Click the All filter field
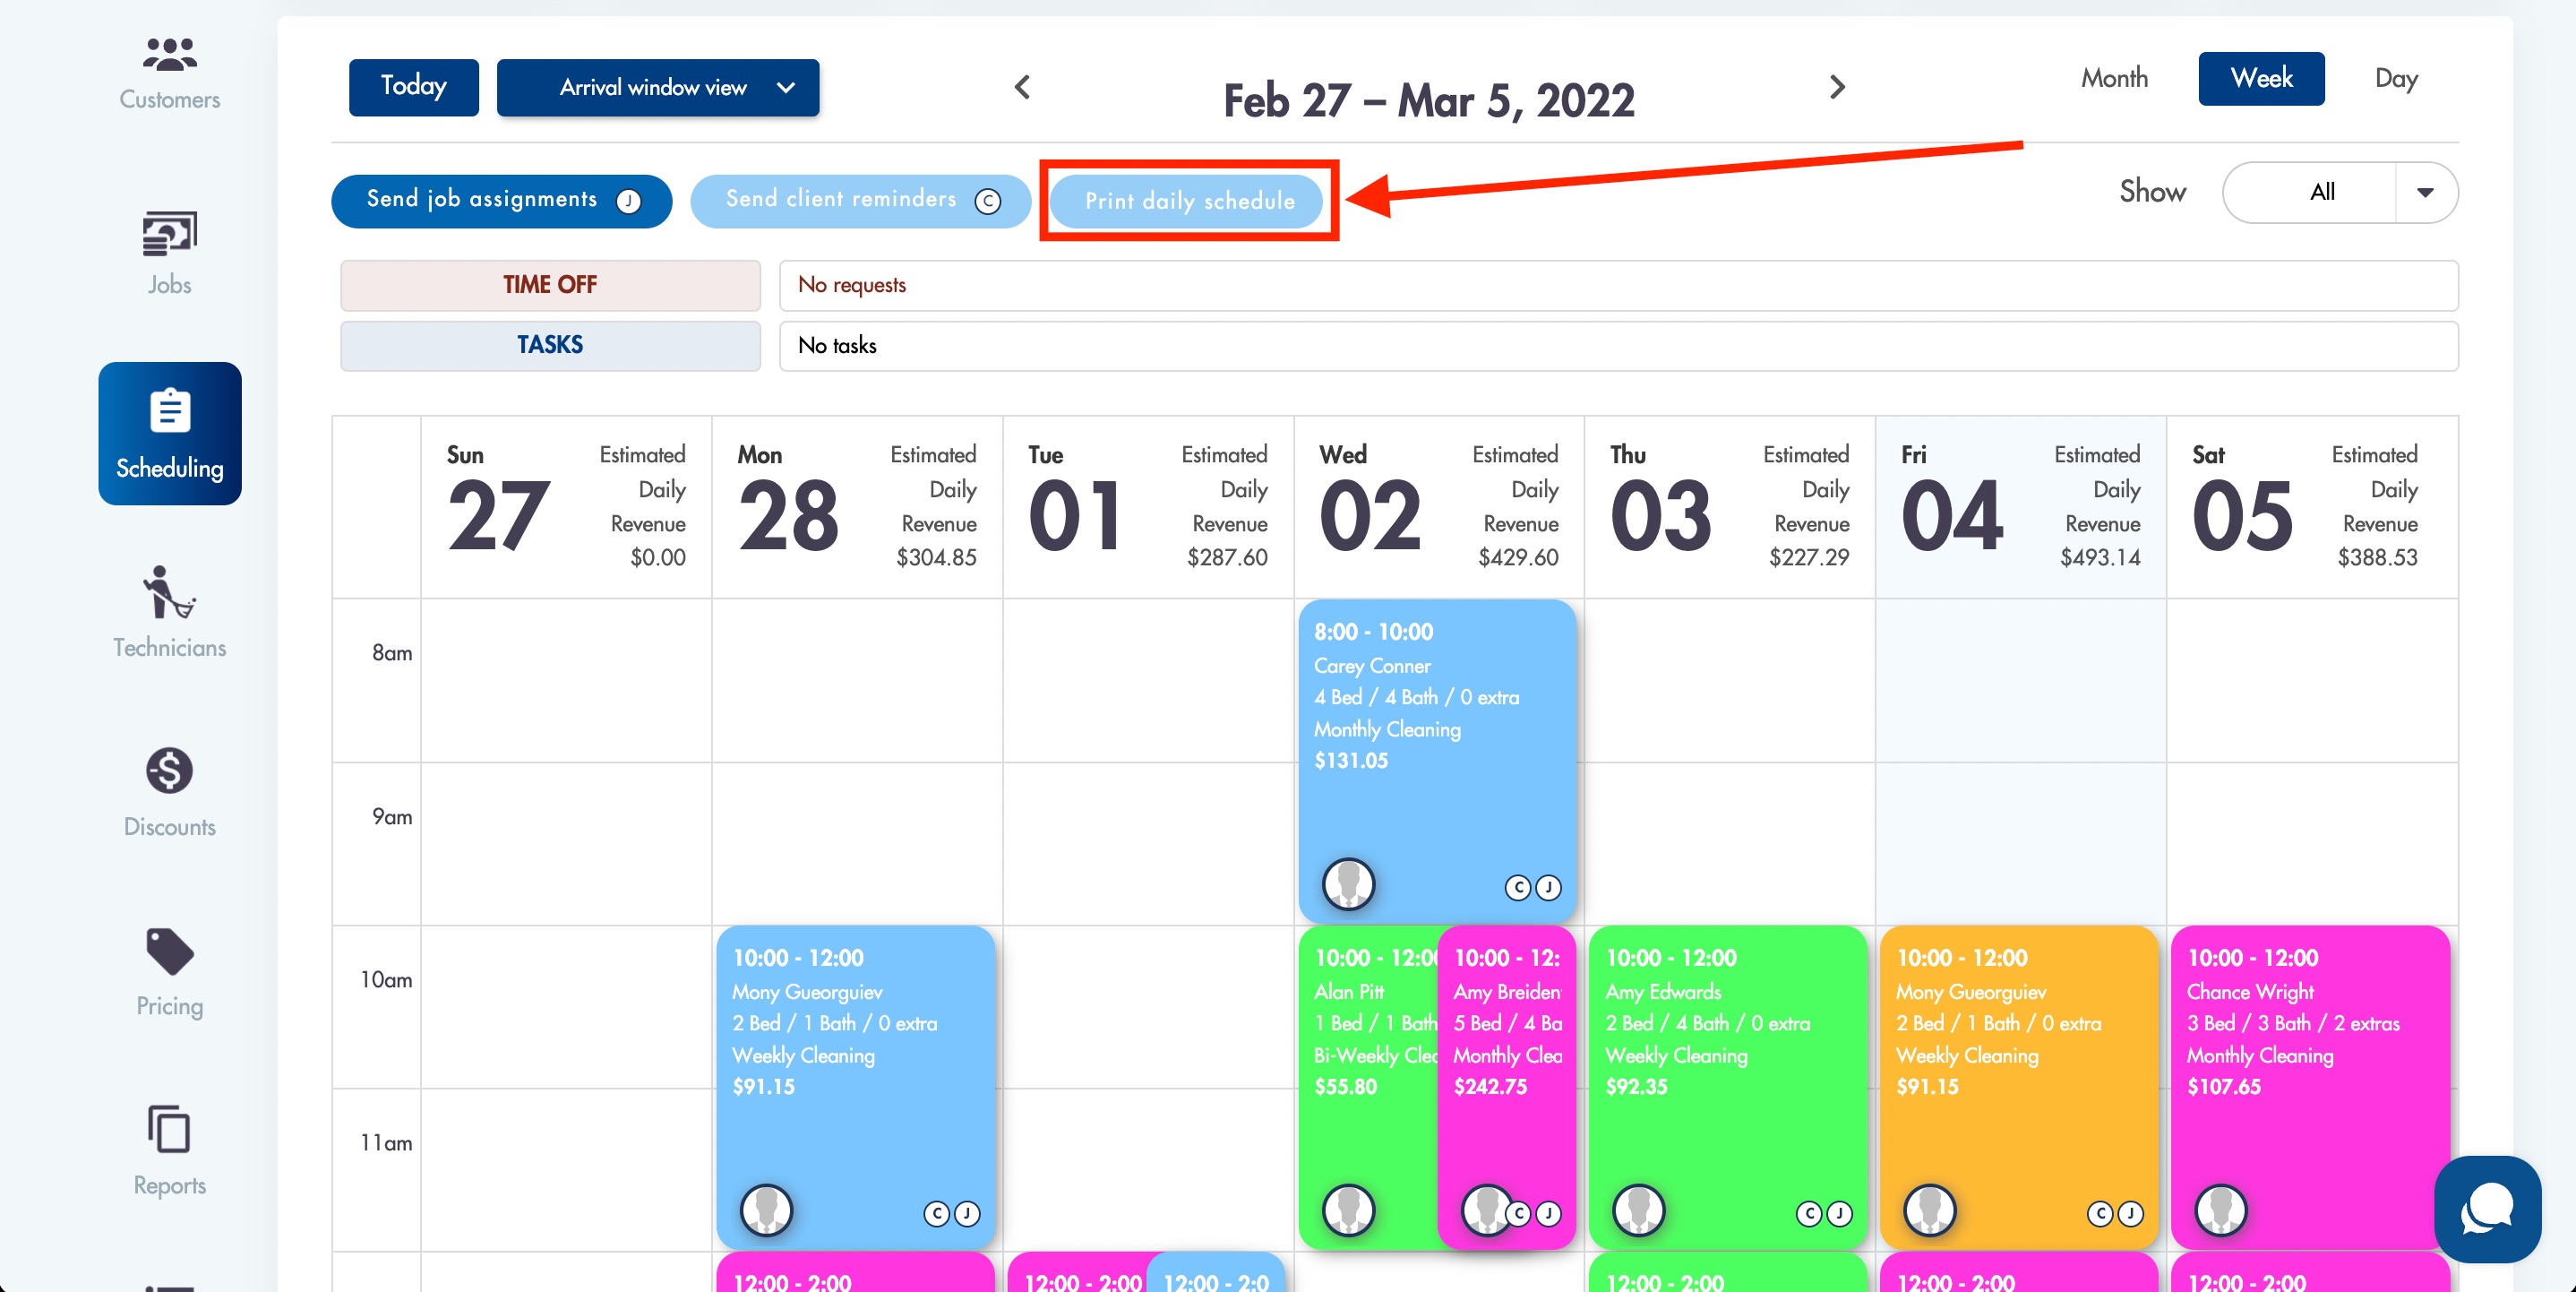Image resolution: width=2576 pixels, height=1292 pixels. click(2322, 192)
